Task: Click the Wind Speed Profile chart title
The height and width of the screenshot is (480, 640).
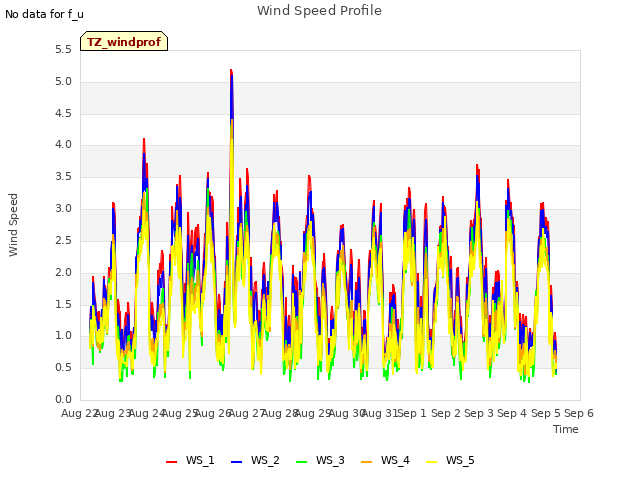Action: [319, 11]
